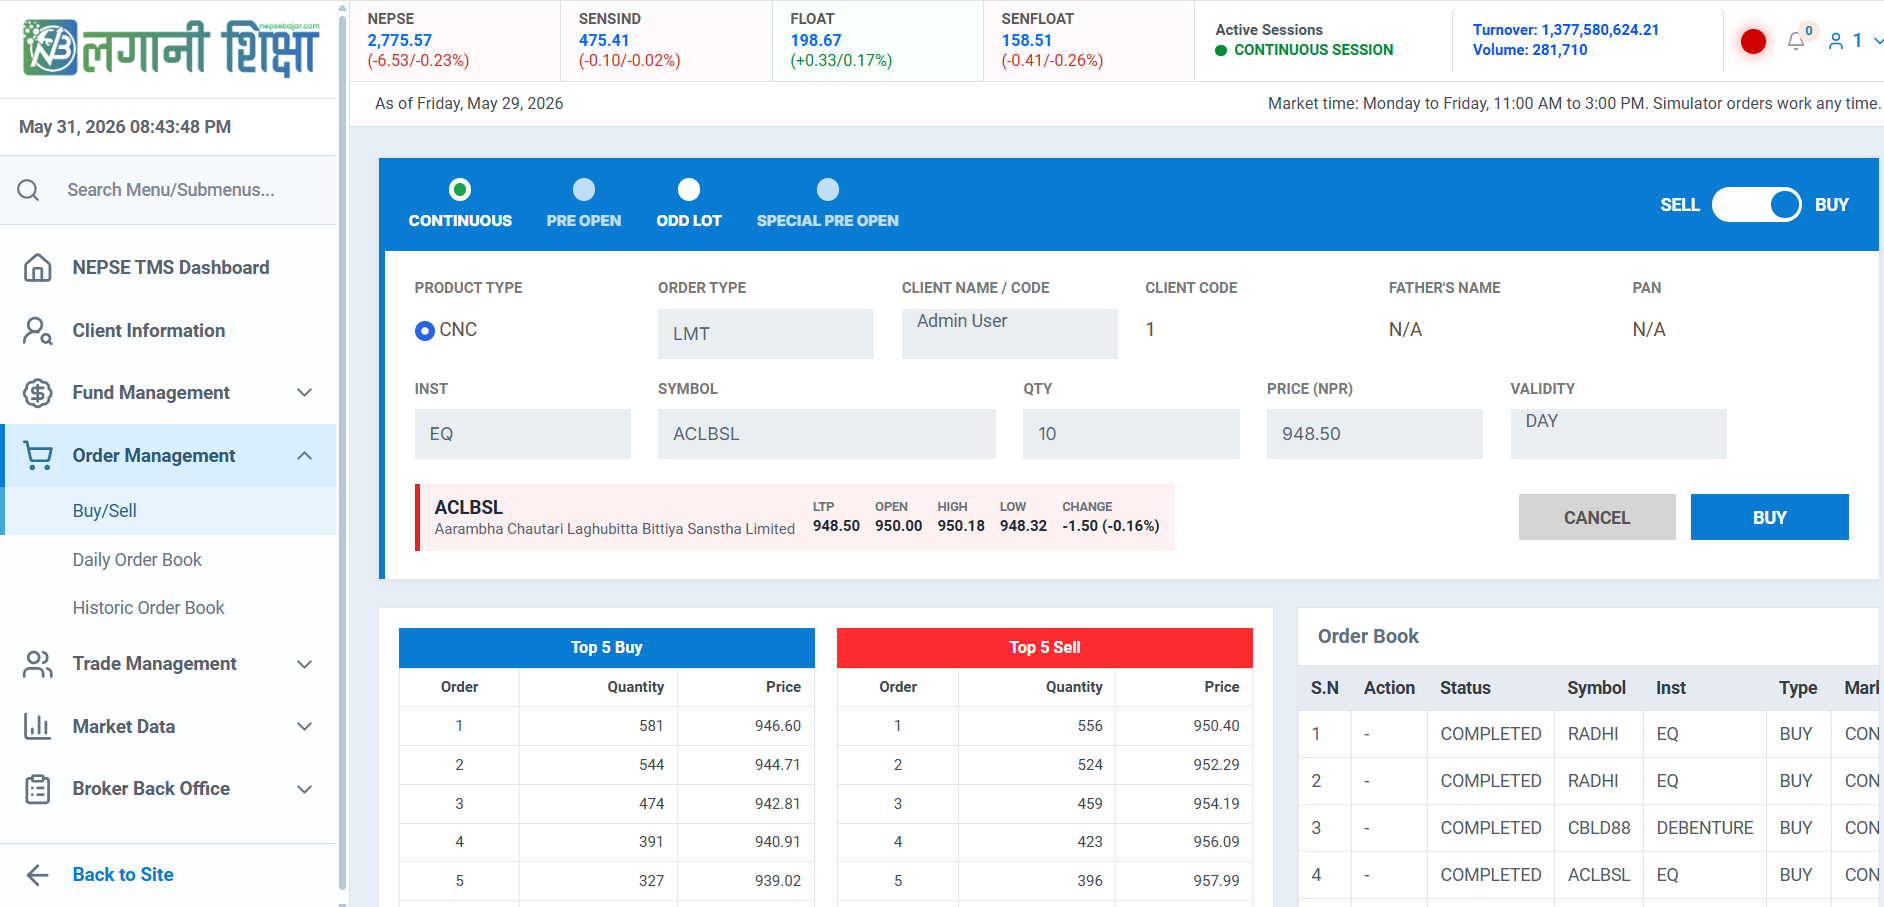Click the search magnifier icon
1884x907 pixels.
(x=29, y=190)
